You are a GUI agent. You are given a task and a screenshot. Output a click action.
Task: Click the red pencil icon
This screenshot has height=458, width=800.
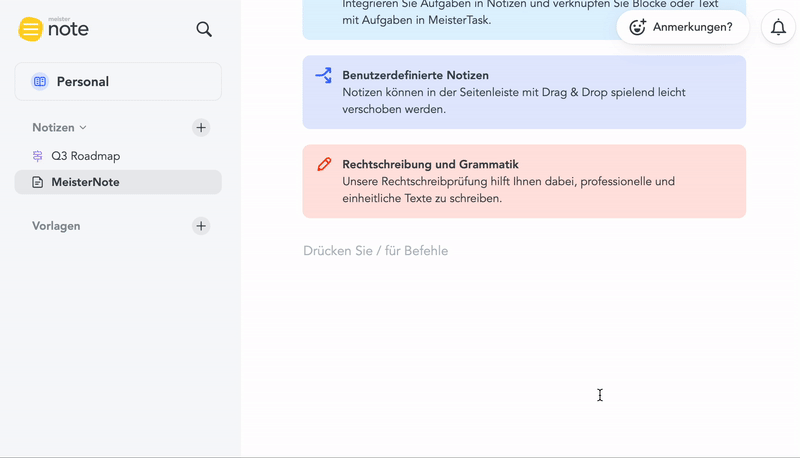tap(324, 164)
